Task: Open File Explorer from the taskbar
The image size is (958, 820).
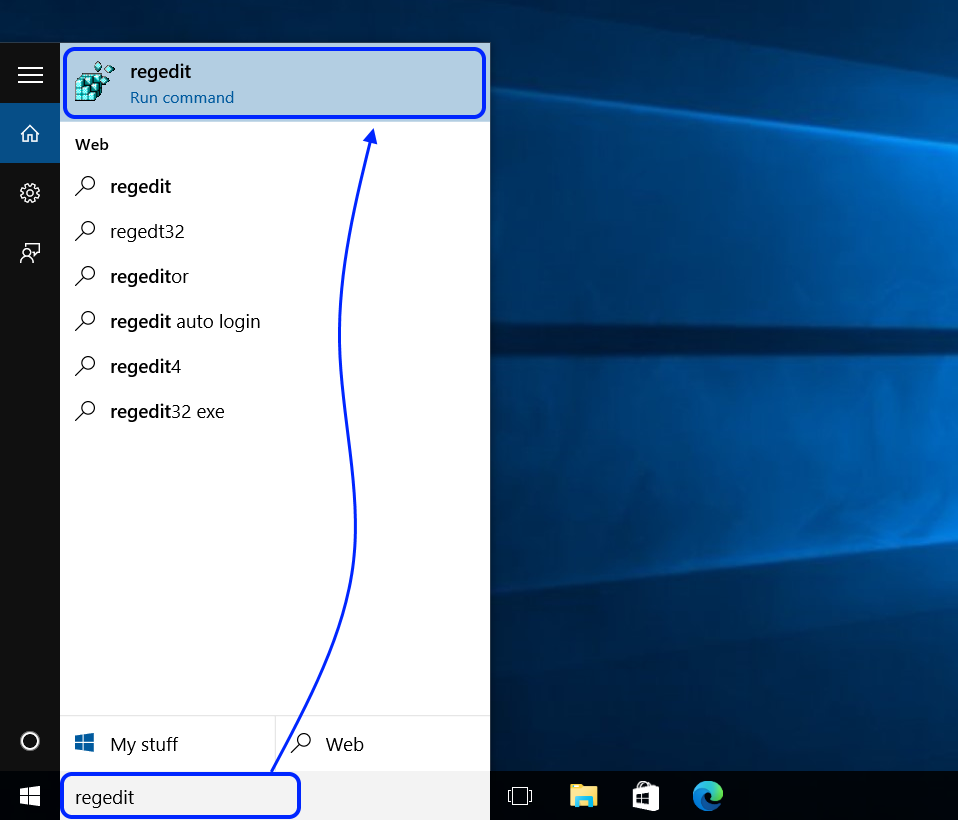Action: (583, 796)
